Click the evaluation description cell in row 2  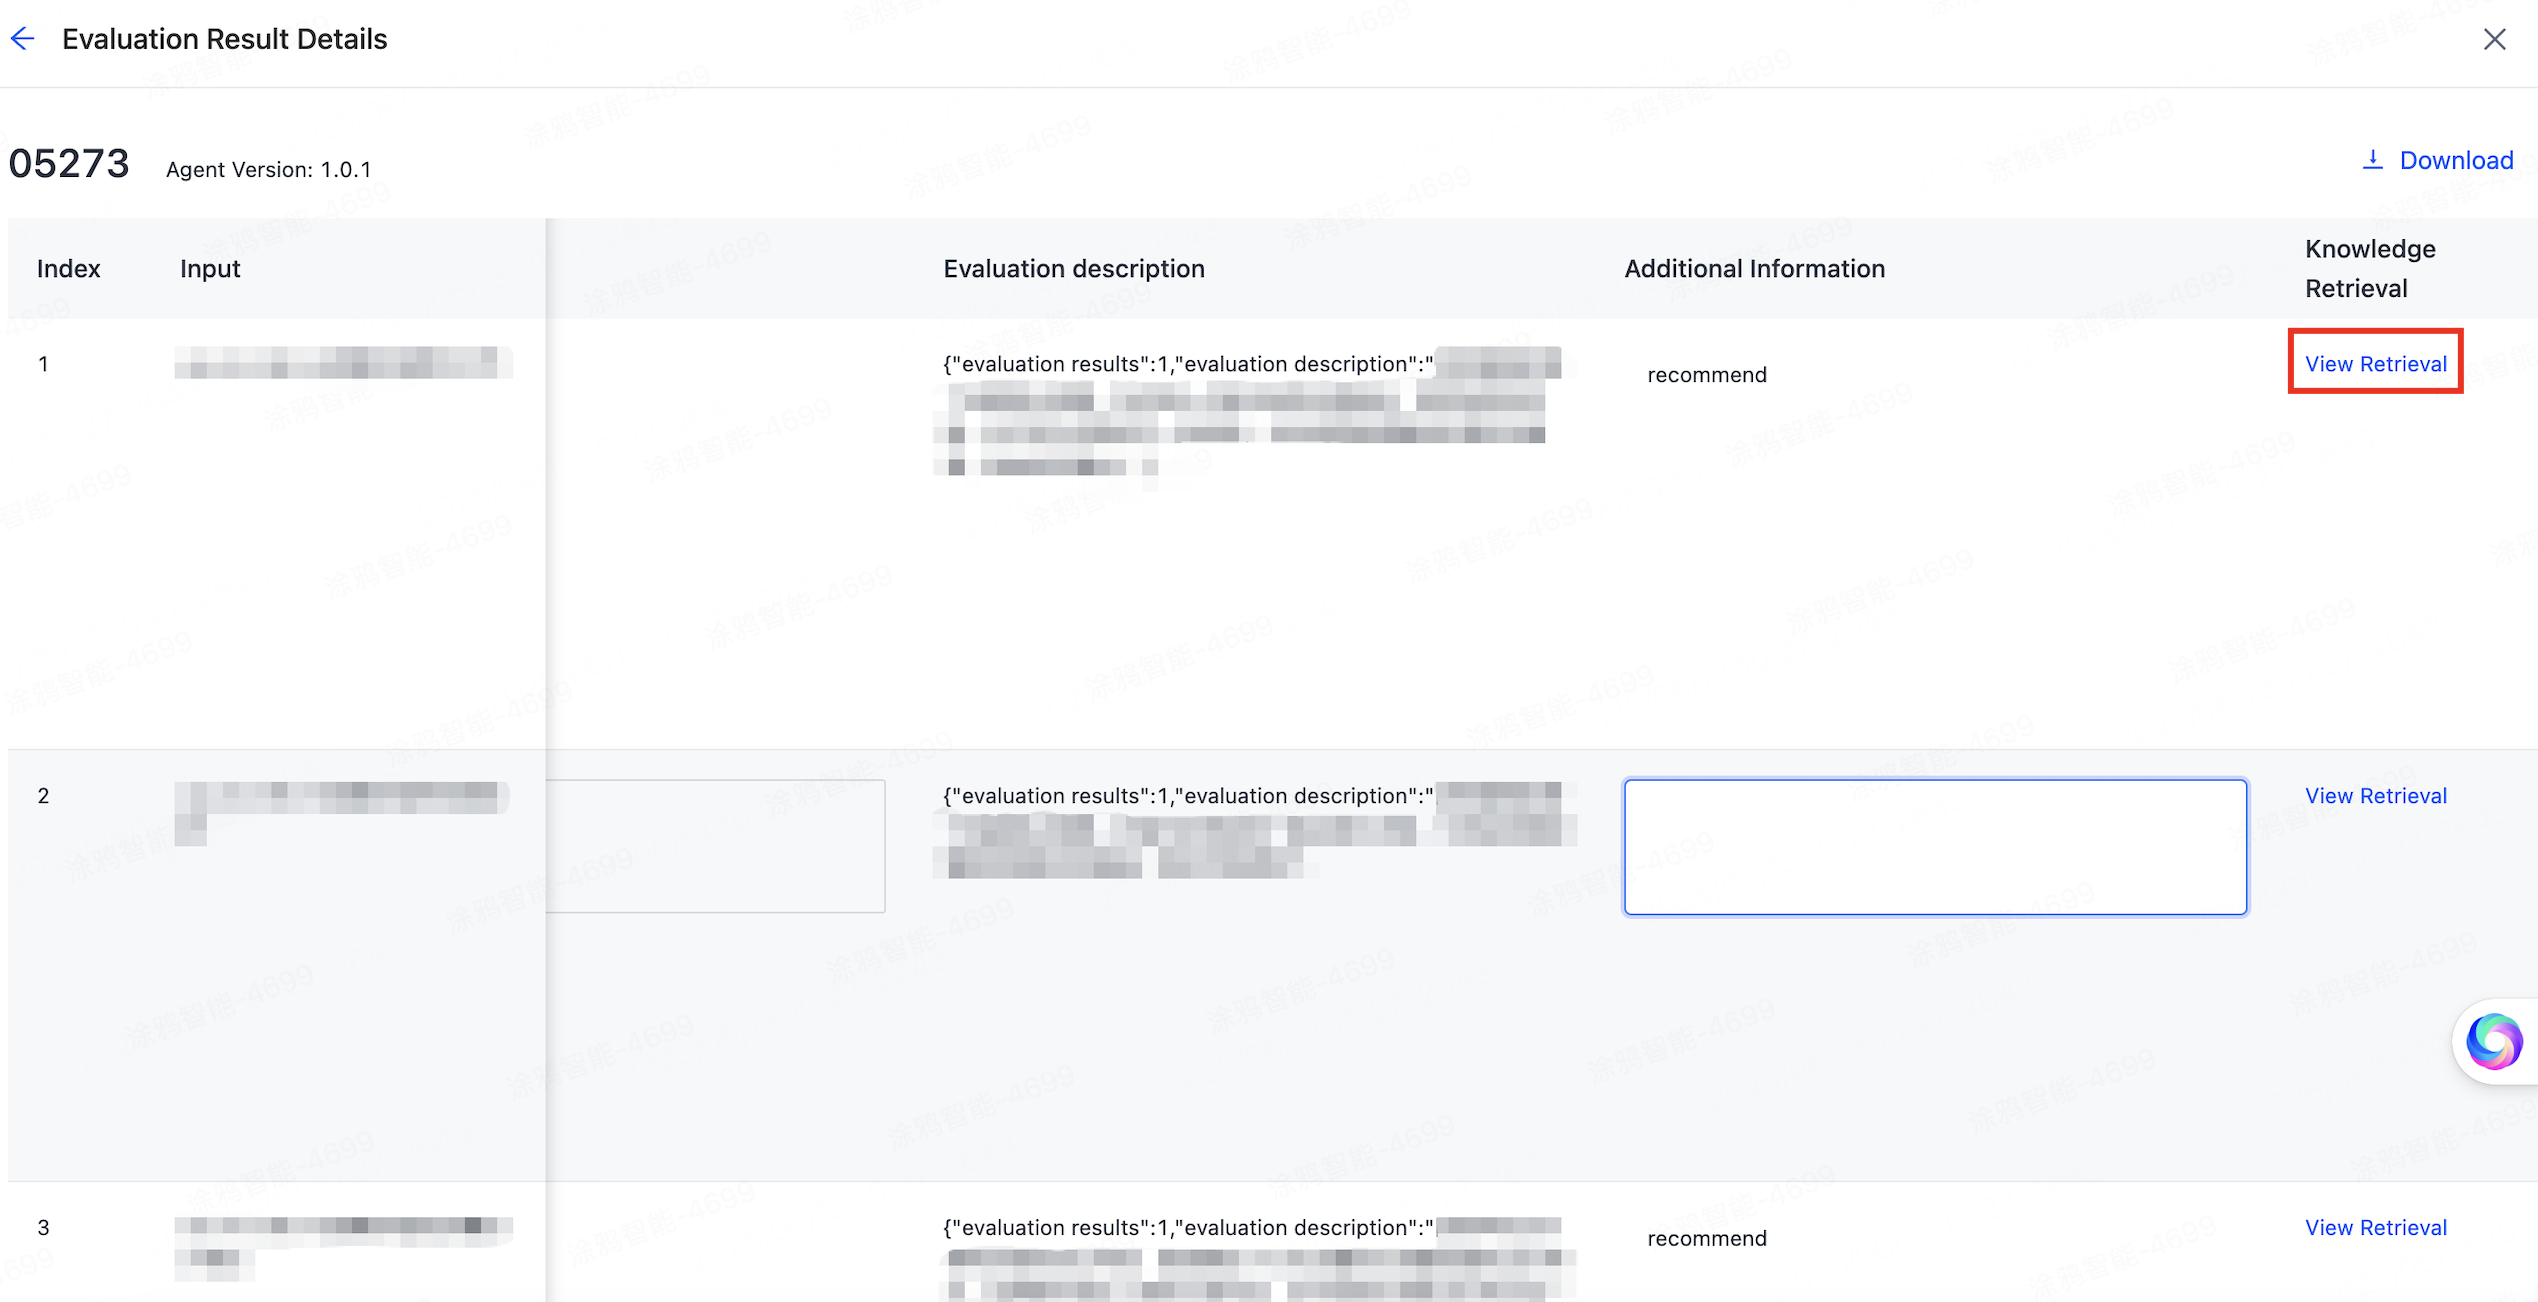pos(1255,830)
